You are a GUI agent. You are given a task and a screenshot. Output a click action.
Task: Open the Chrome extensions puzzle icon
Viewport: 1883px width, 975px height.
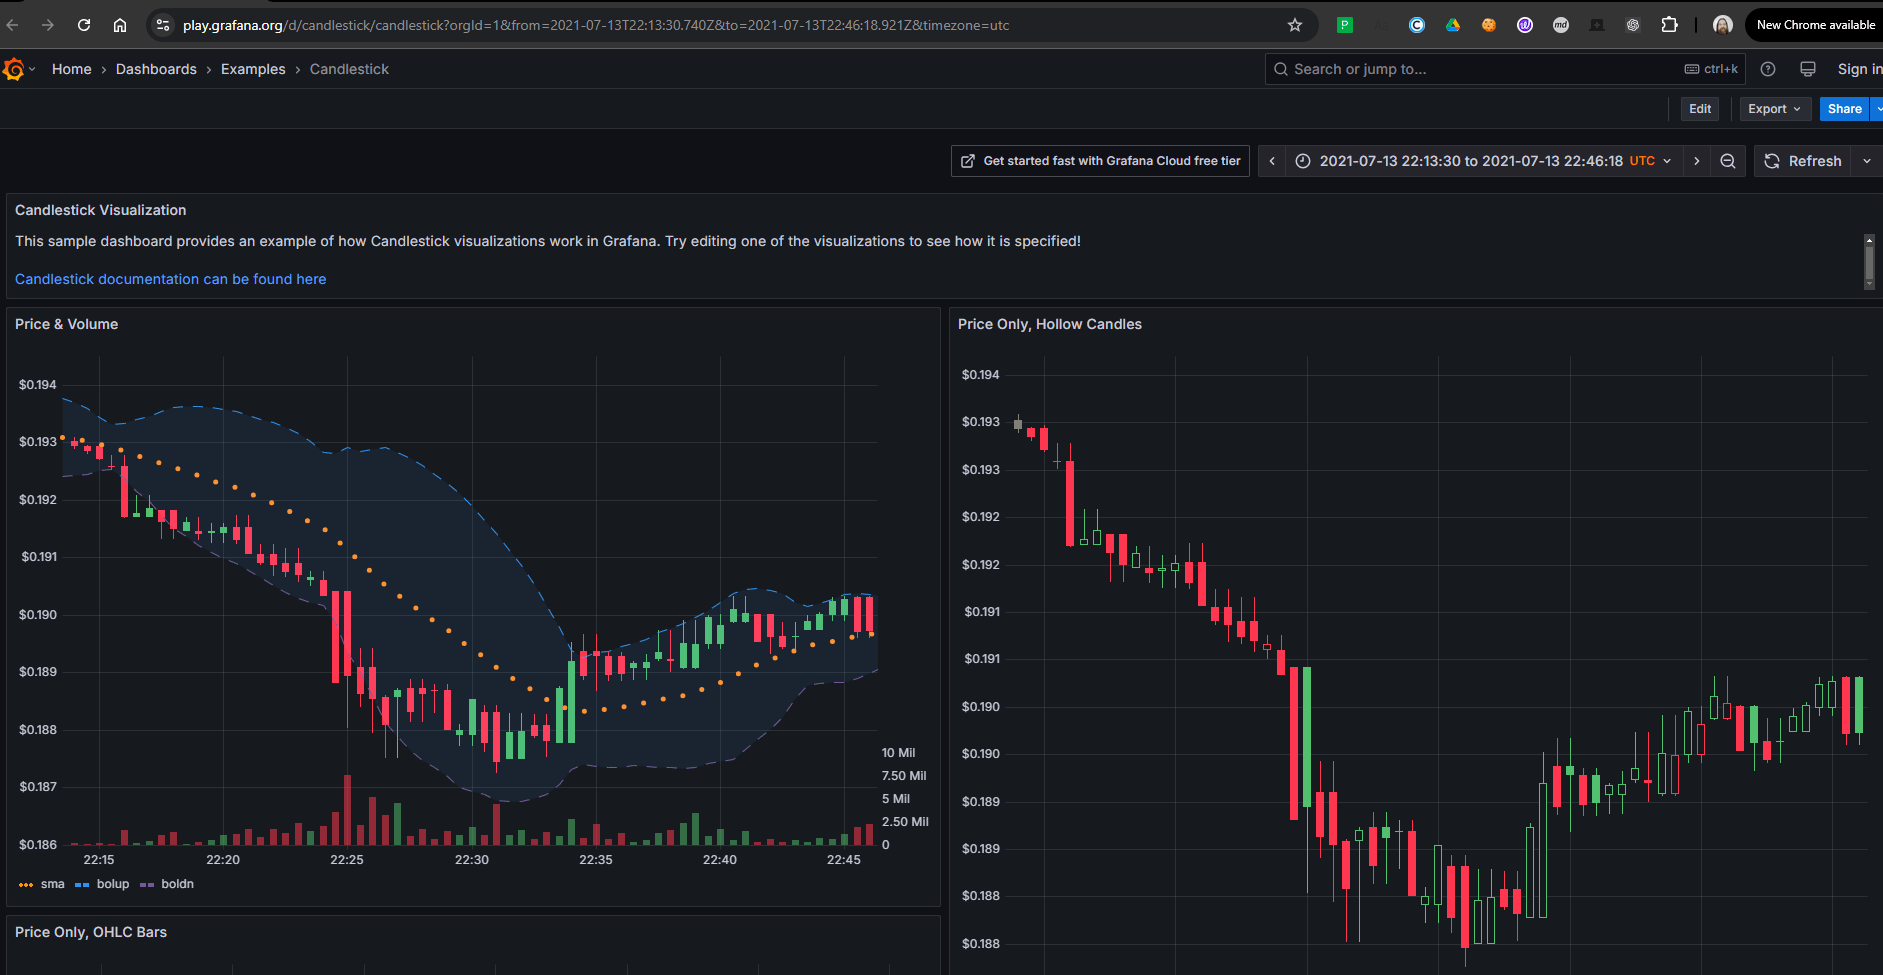point(1669,25)
